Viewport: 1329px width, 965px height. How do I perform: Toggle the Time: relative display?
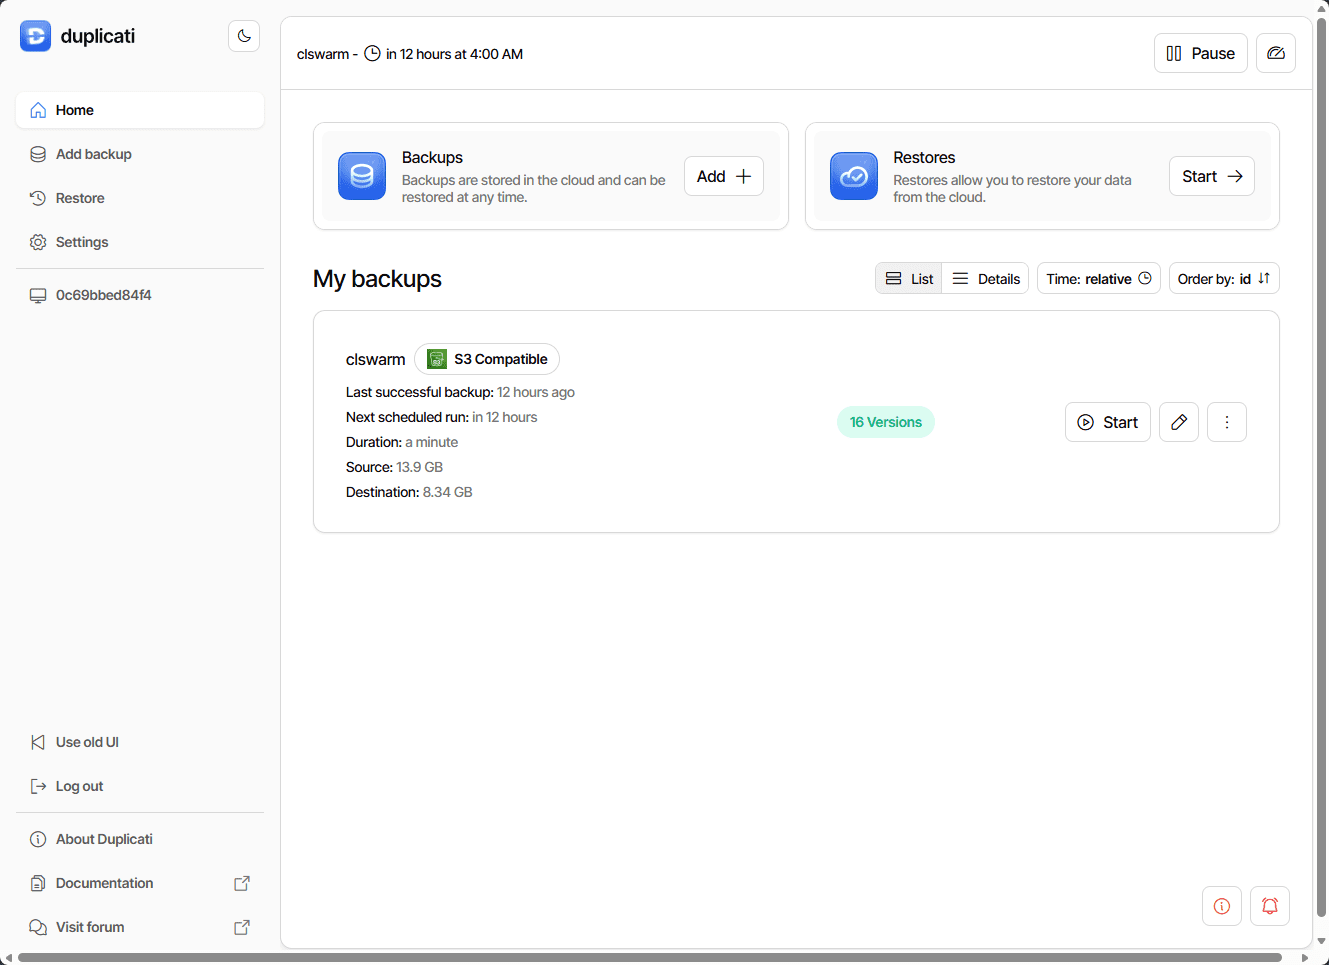(1099, 279)
